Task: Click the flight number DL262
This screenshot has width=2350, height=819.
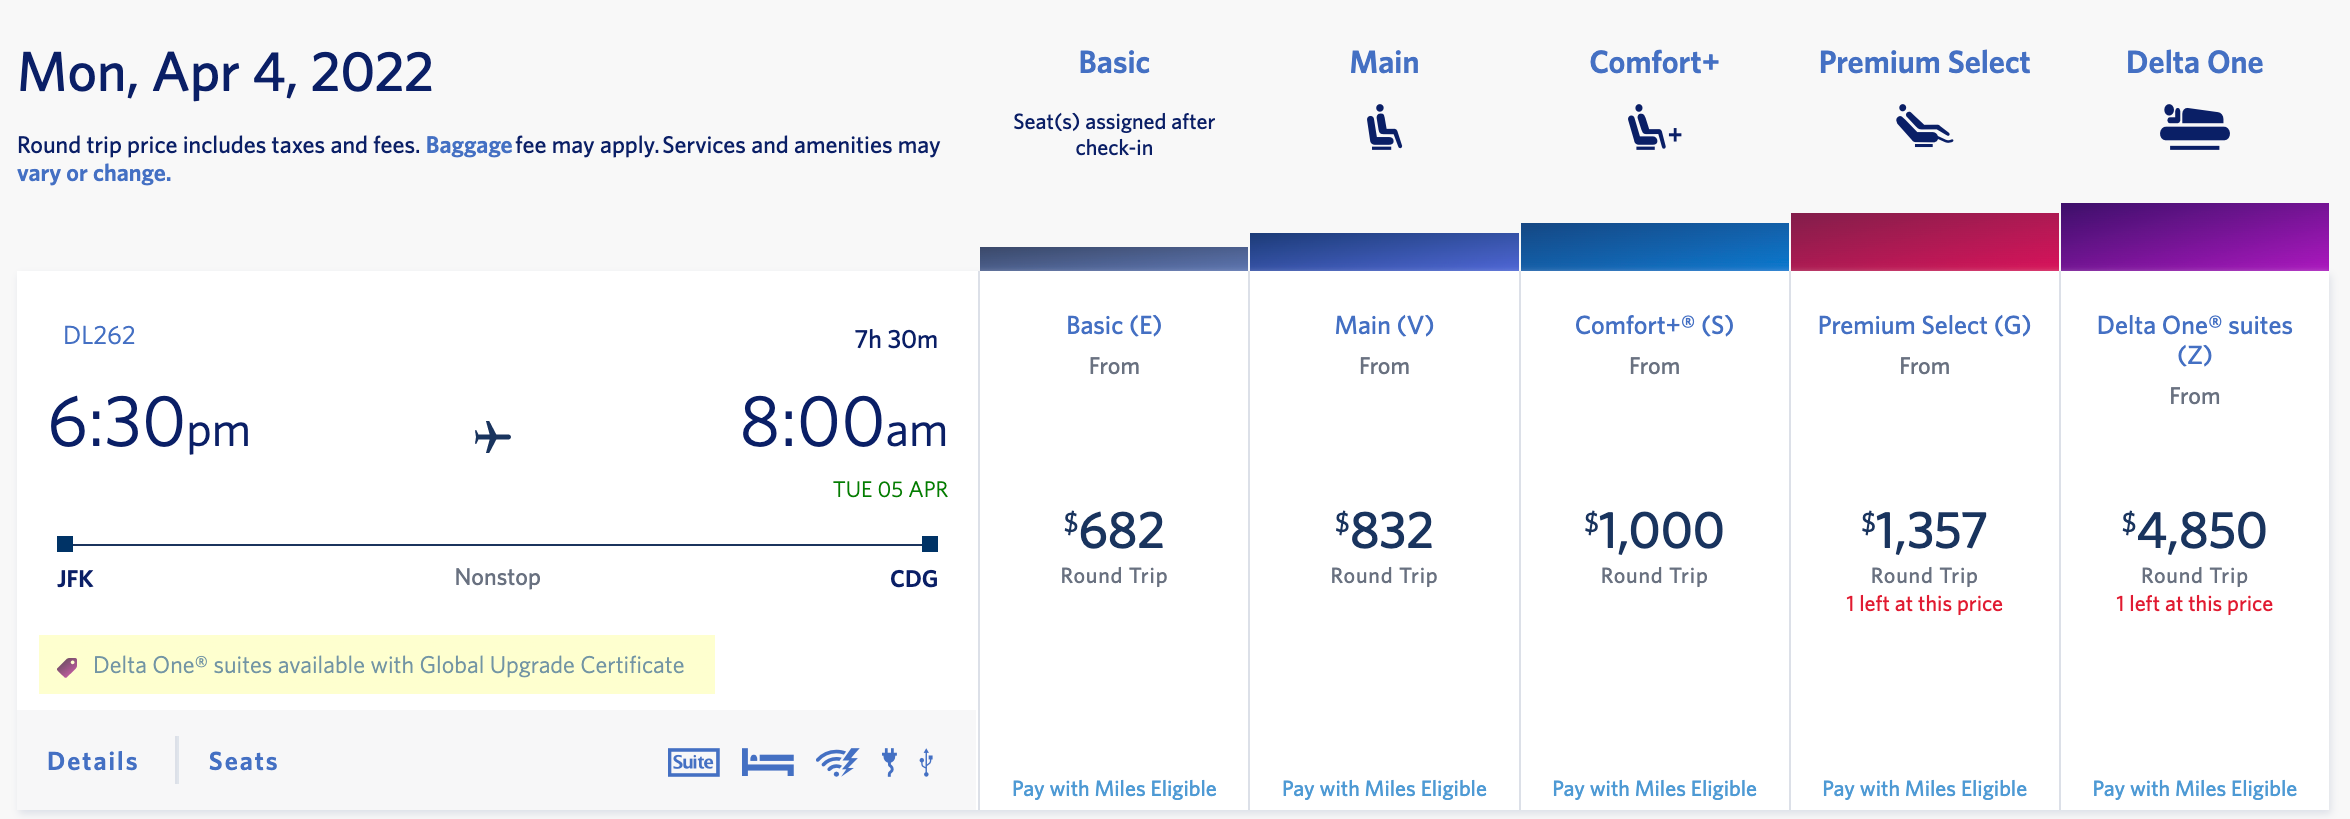Action: click(97, 334)
